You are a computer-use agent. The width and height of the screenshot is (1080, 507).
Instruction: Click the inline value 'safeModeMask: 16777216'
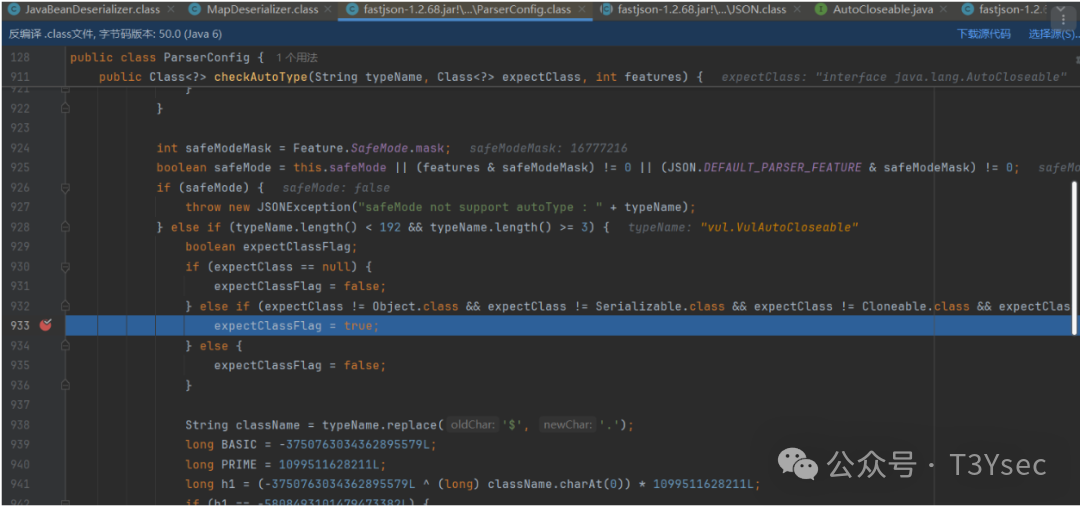coord(548,149)
